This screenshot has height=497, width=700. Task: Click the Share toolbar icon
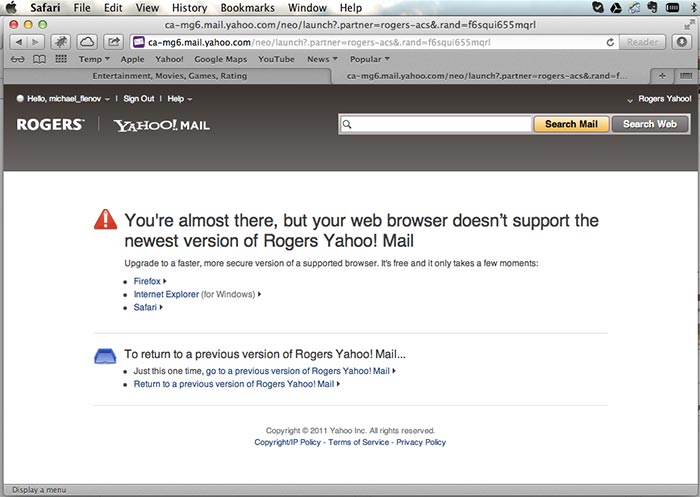(114, 42)
